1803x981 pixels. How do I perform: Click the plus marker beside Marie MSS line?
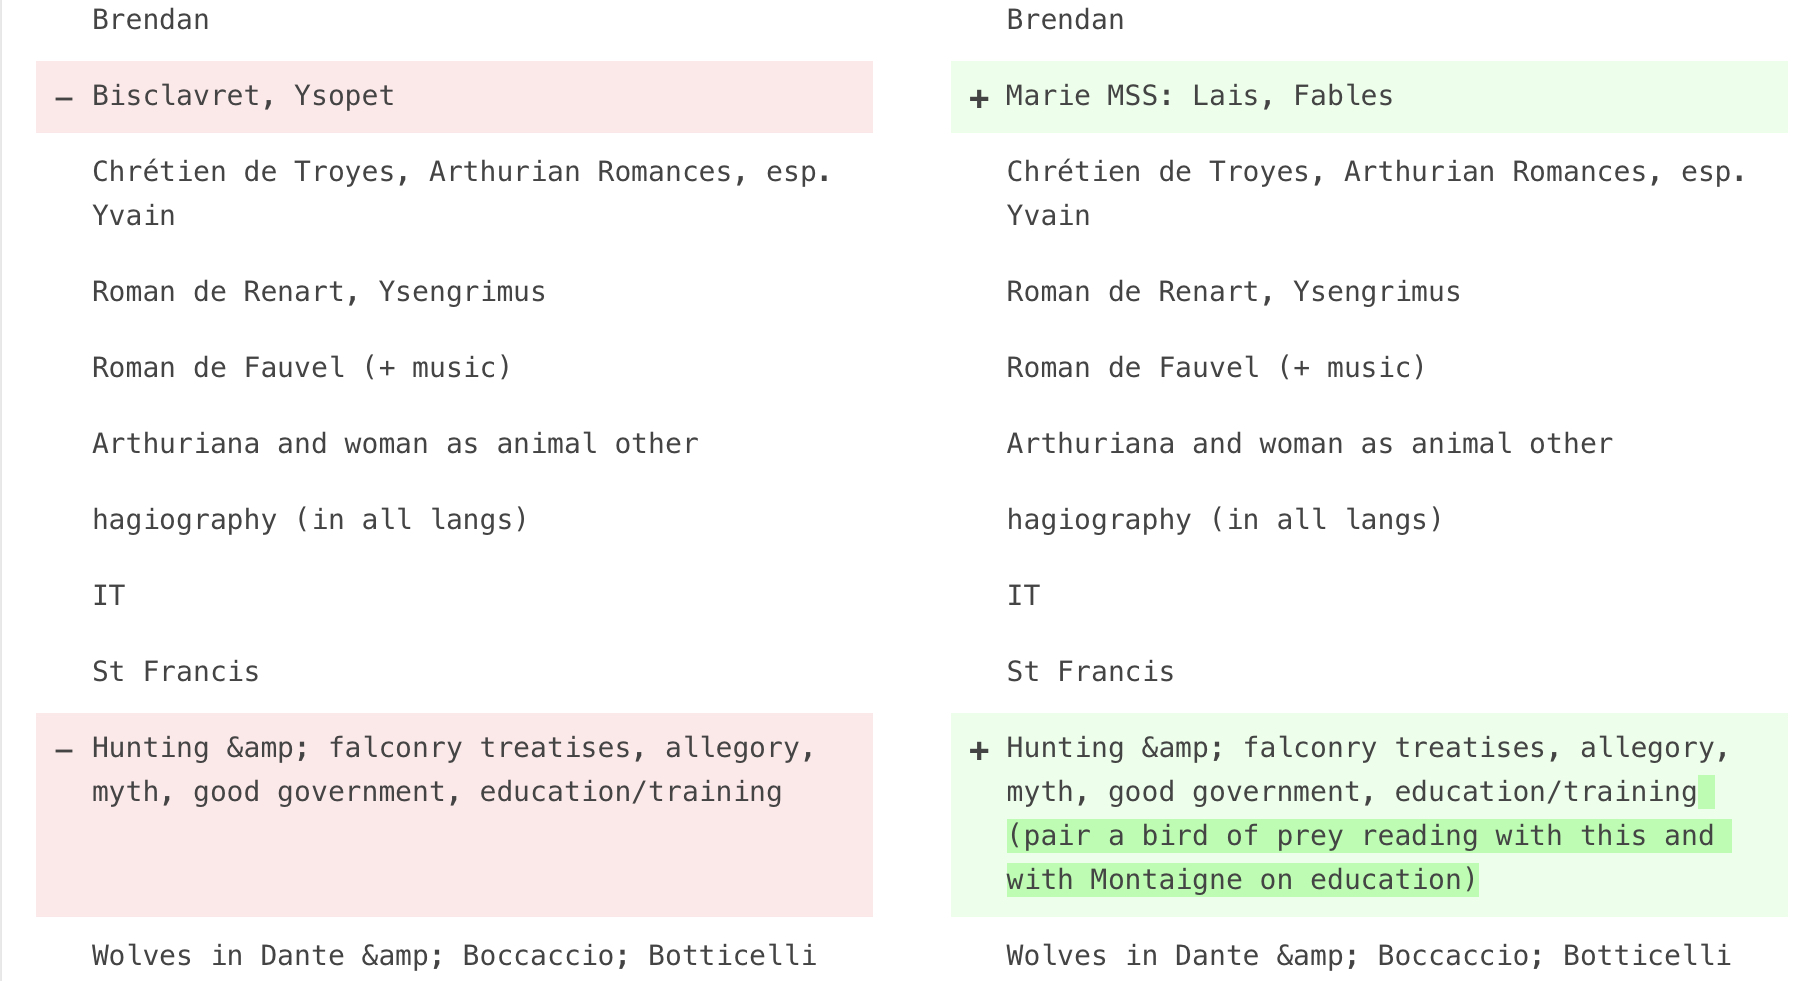coord(979,98)
